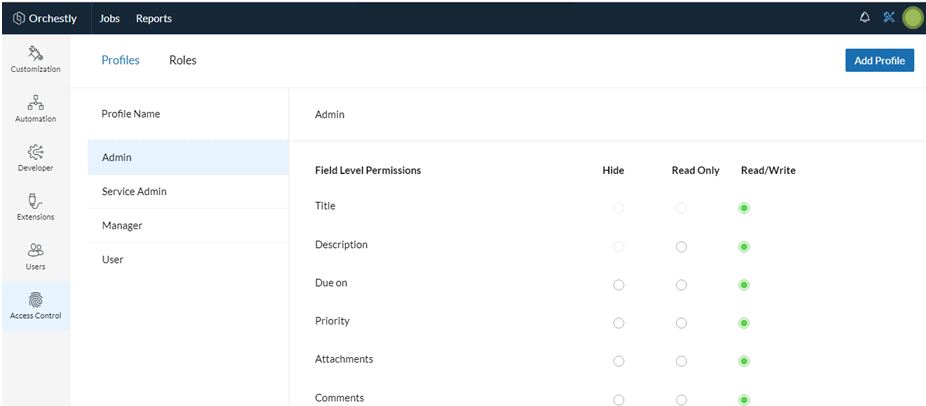Image resolution: width=926 pixels, height=406 pixels.
Task: Click the setup tools icon beside bell
Action: point(889,17)
